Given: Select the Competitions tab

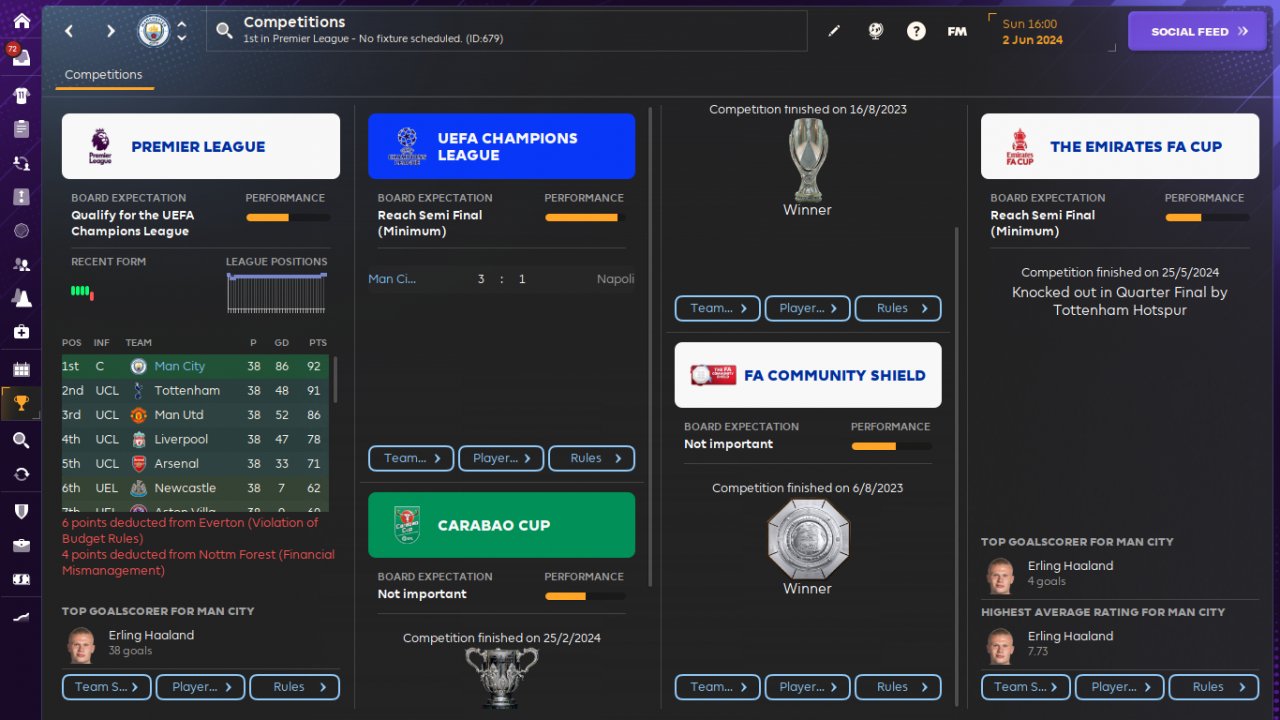Looking at the screenshot, I should pyautogui.click(x=104, y=75).
